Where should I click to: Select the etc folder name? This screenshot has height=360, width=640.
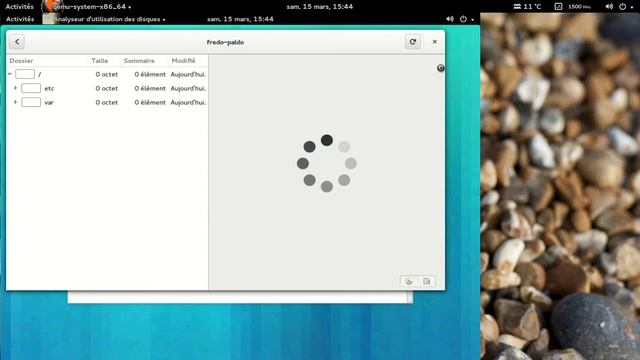tap(49, 88)
